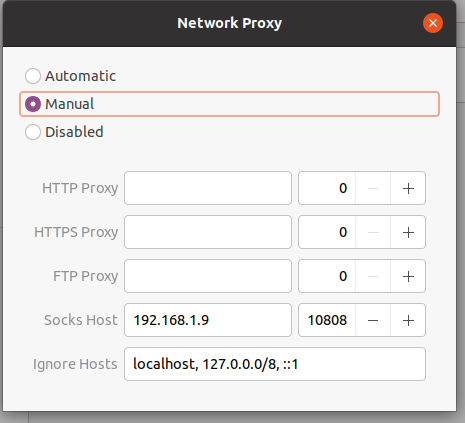This screenshot has height=423, width=465.
Task: Close the Network Proxy dialog
Action: (433, 23)
